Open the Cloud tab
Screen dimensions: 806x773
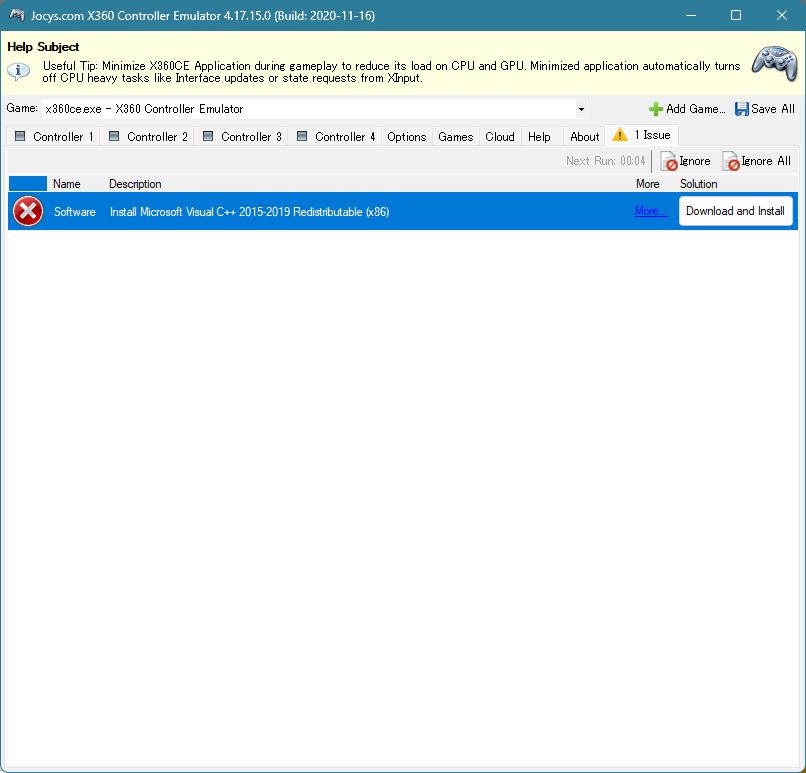point(500,137)
